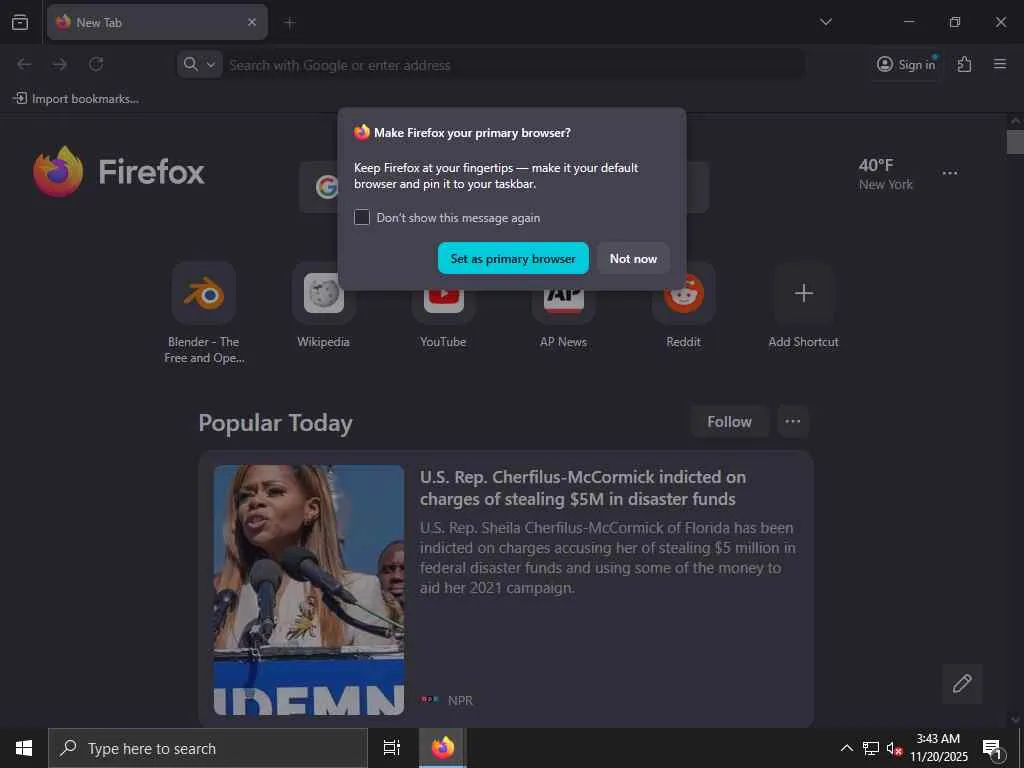Open the notification center icon

tap(993, 748)
